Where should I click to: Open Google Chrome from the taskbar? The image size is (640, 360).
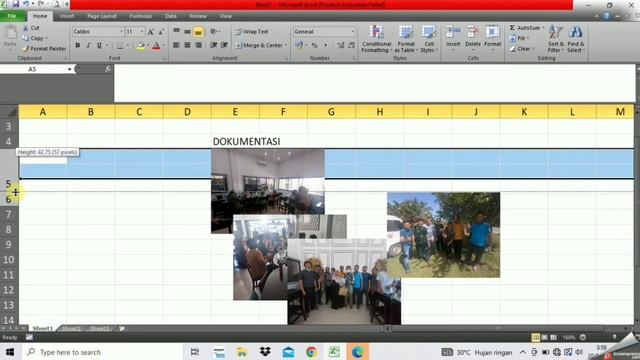[x=311, y=351]
